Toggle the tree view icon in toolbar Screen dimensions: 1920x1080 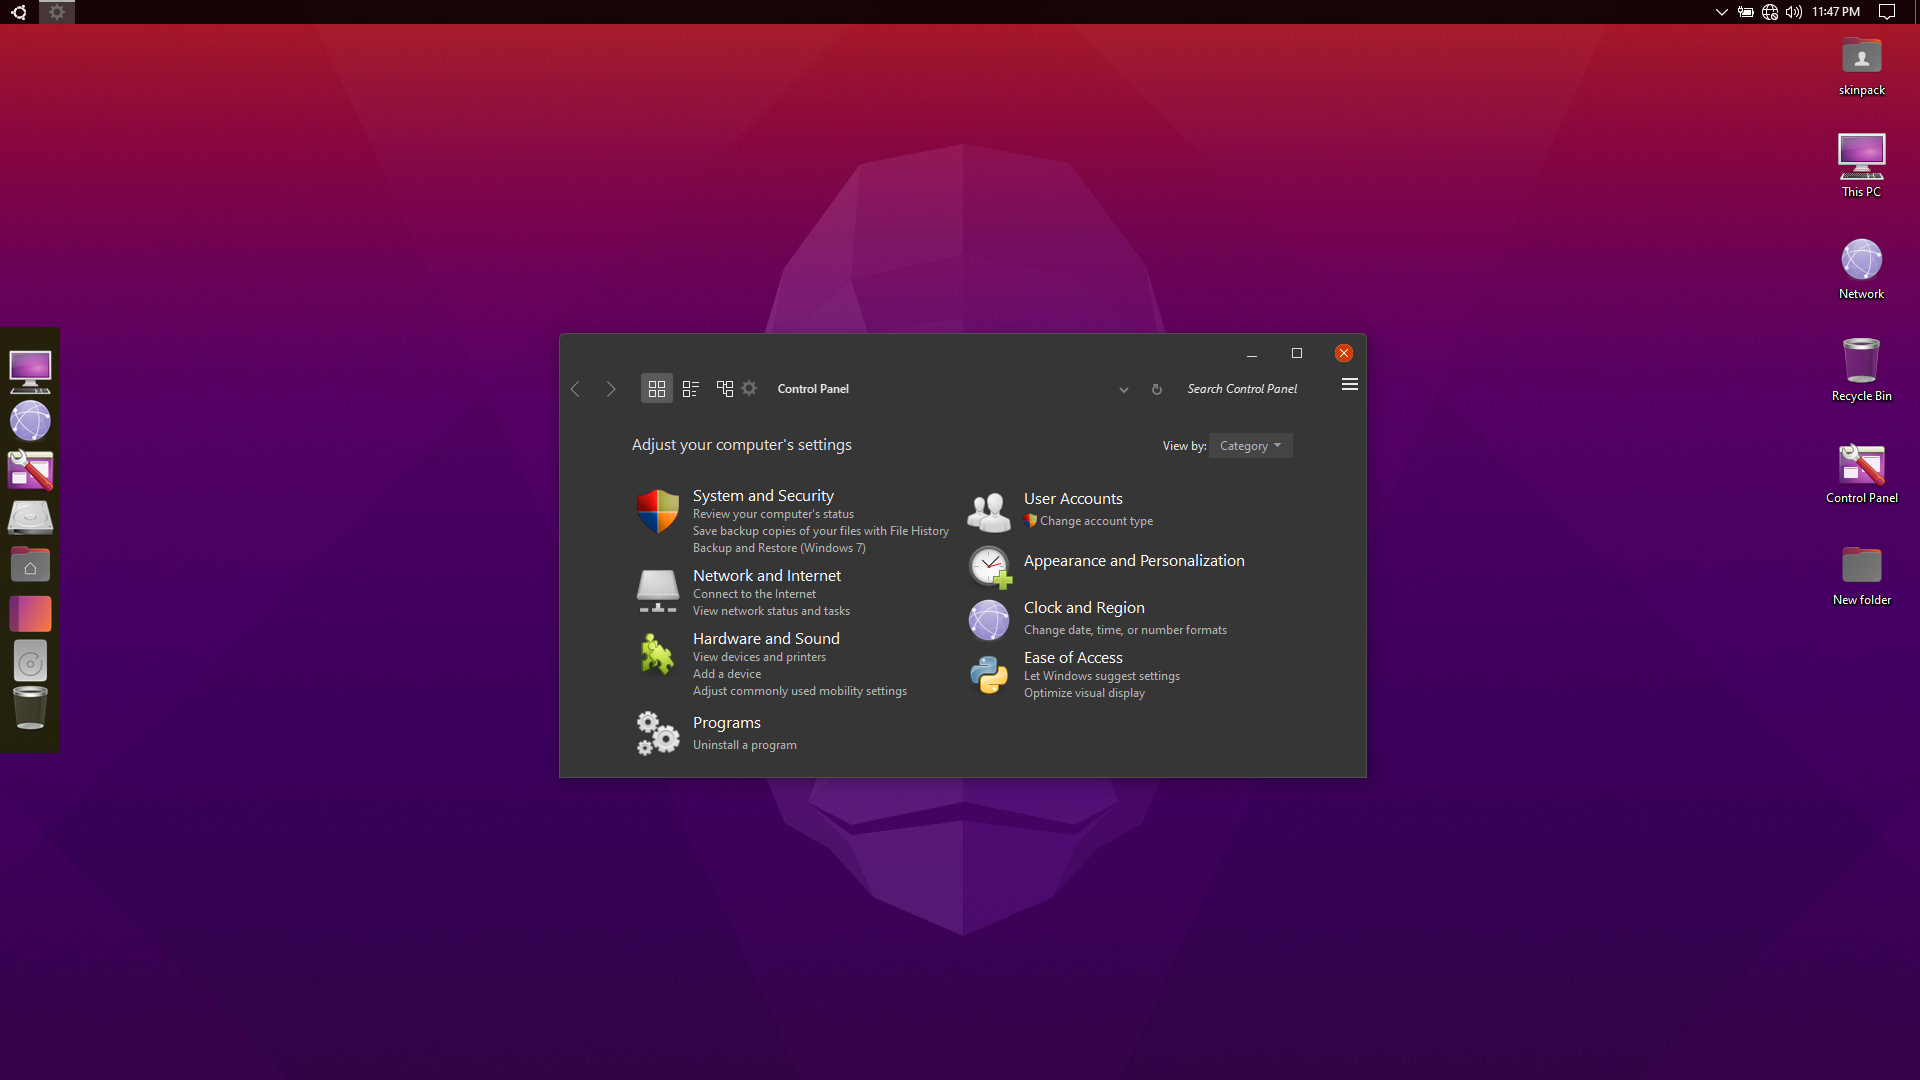(x=725, y=389)
